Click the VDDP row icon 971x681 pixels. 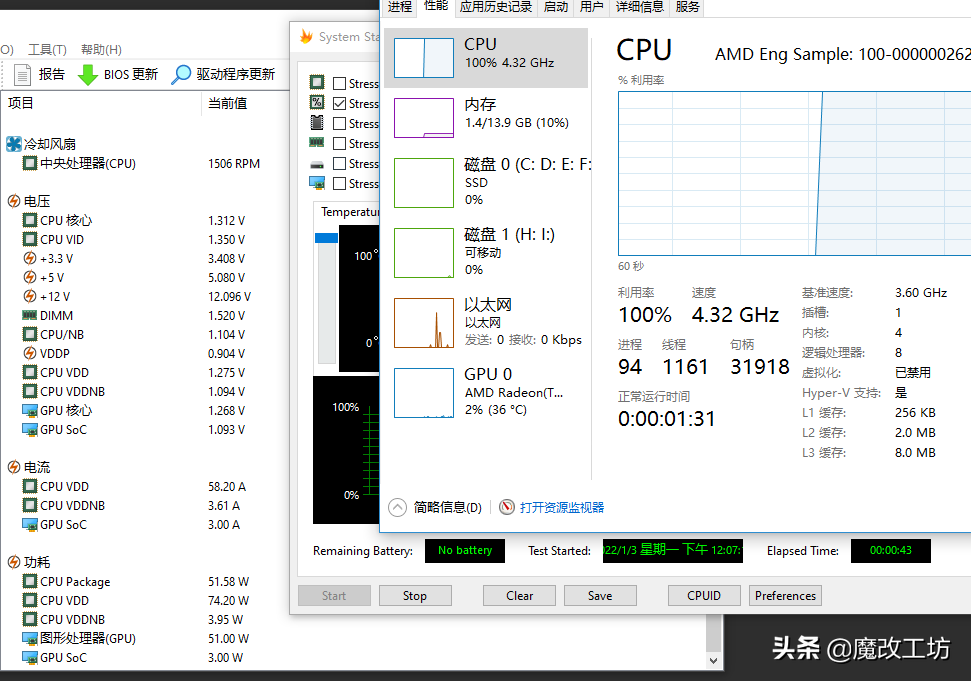pos(30,354)
